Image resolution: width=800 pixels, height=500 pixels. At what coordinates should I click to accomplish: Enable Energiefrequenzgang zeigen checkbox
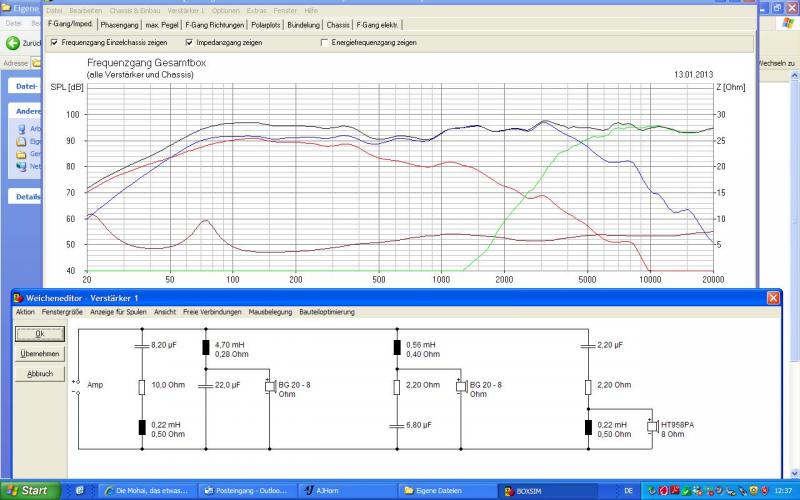[x=323, y=43]
